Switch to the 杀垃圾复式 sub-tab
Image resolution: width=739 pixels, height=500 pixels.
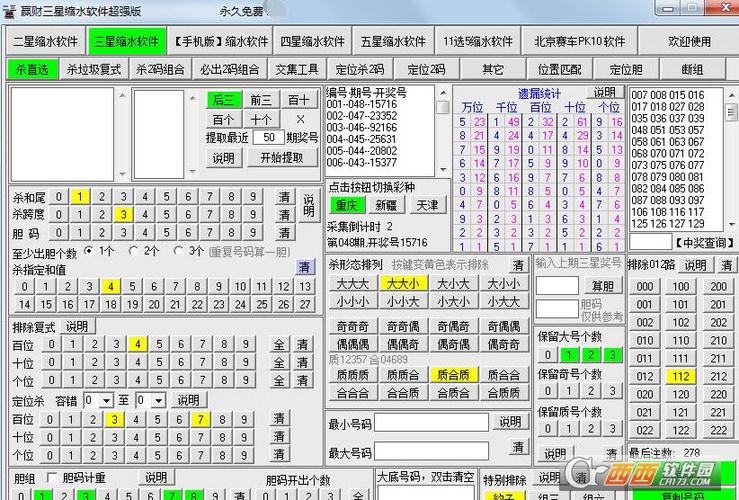click(94, 69)
